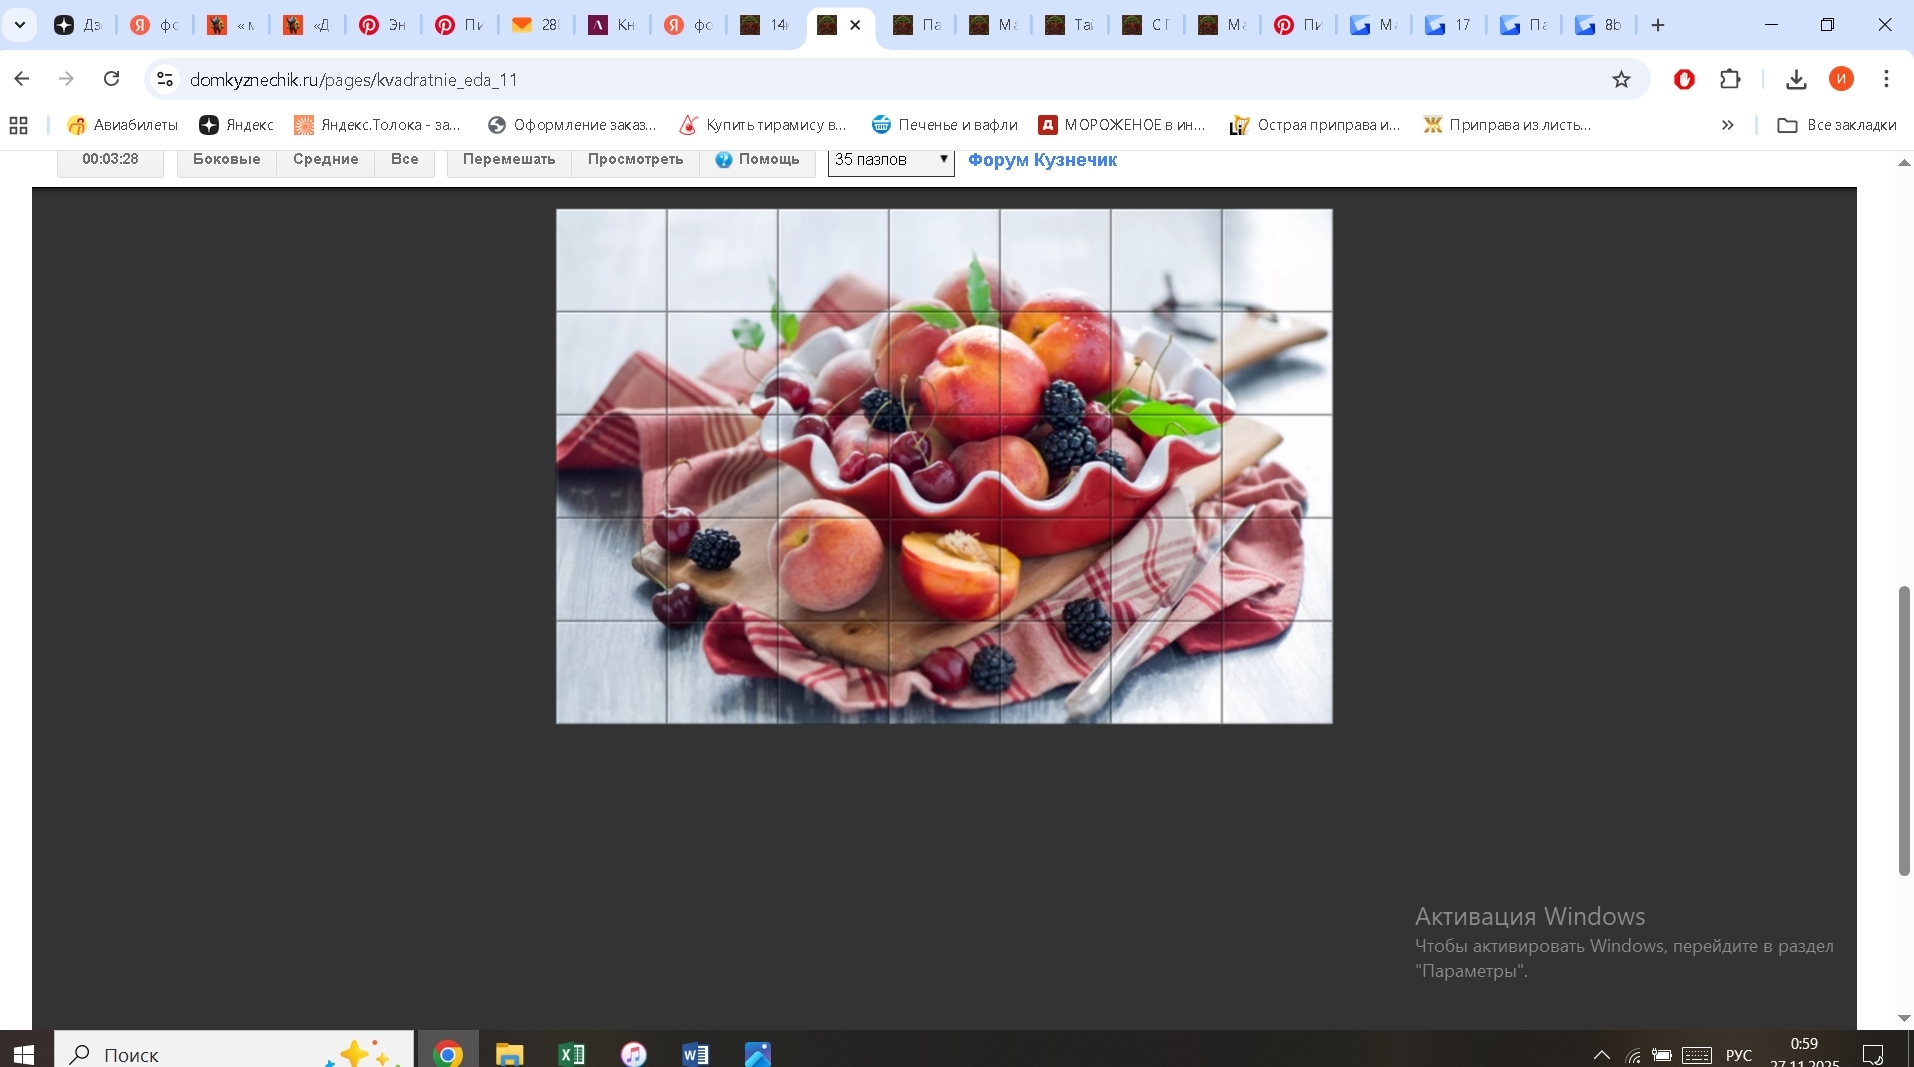Open the Авиабилеты bookmark
Viewport: 1914px width, 1067px height.
[x=122, y=125]
